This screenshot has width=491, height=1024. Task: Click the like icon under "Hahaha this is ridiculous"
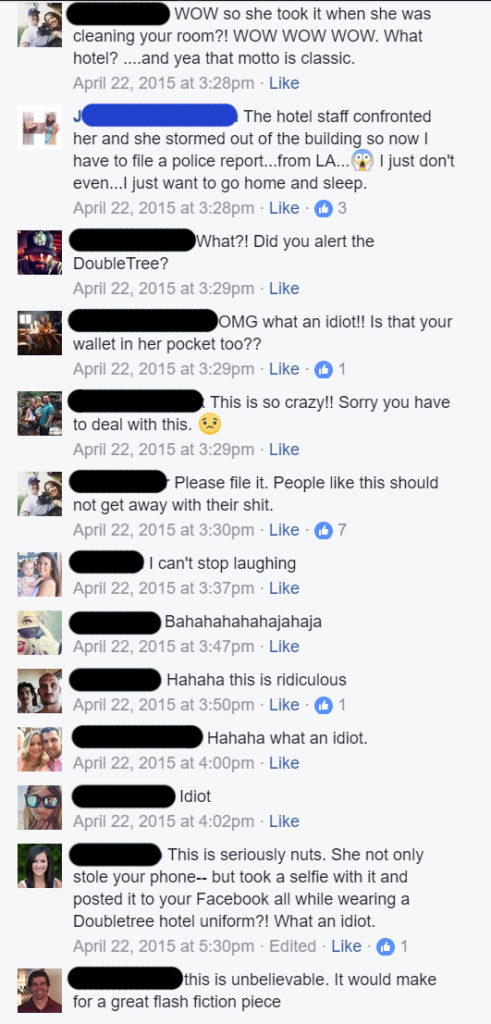(x=324, y=705)
